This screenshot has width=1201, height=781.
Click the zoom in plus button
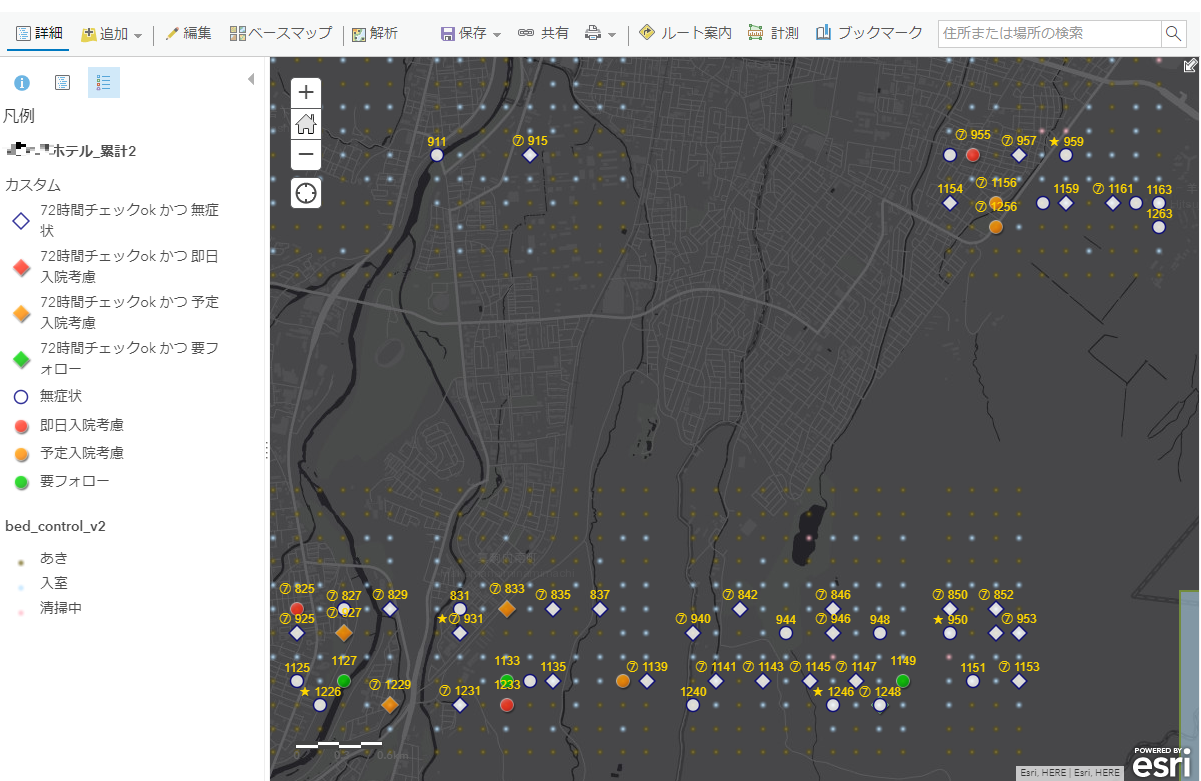click(x=306, y=92)
